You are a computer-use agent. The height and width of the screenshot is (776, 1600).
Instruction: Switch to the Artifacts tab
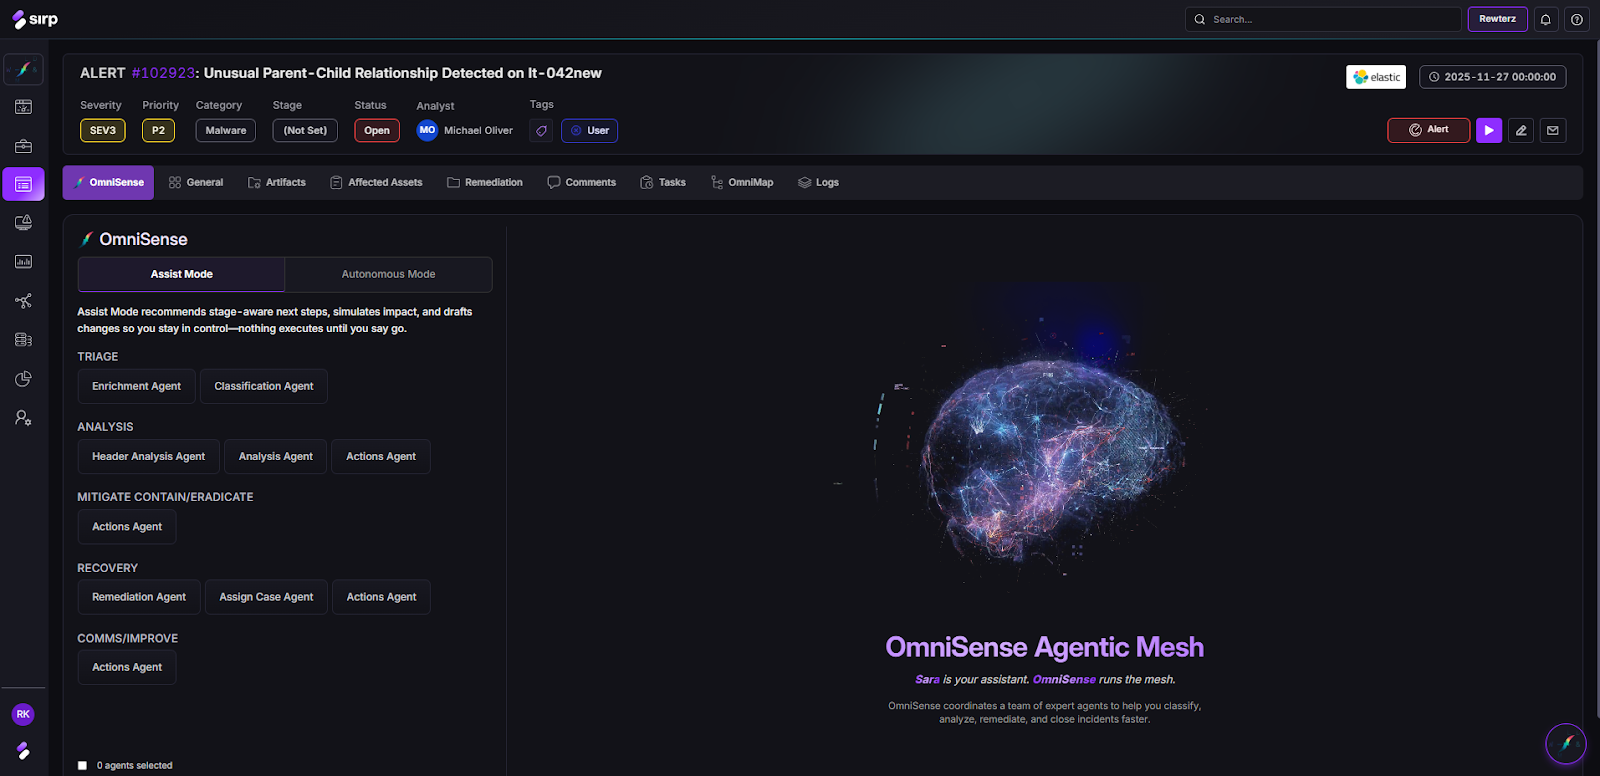[x=277, y=183]
